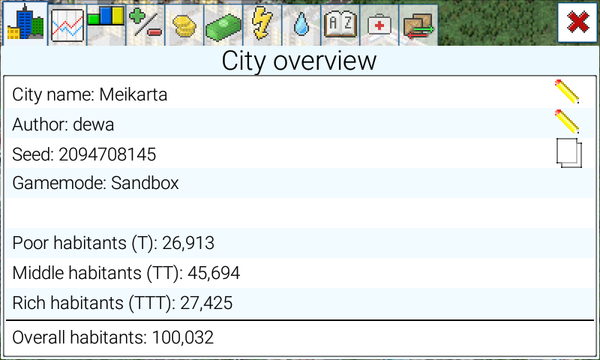Open the green cash money tab

pyautogui.click(x=223, y=25)
